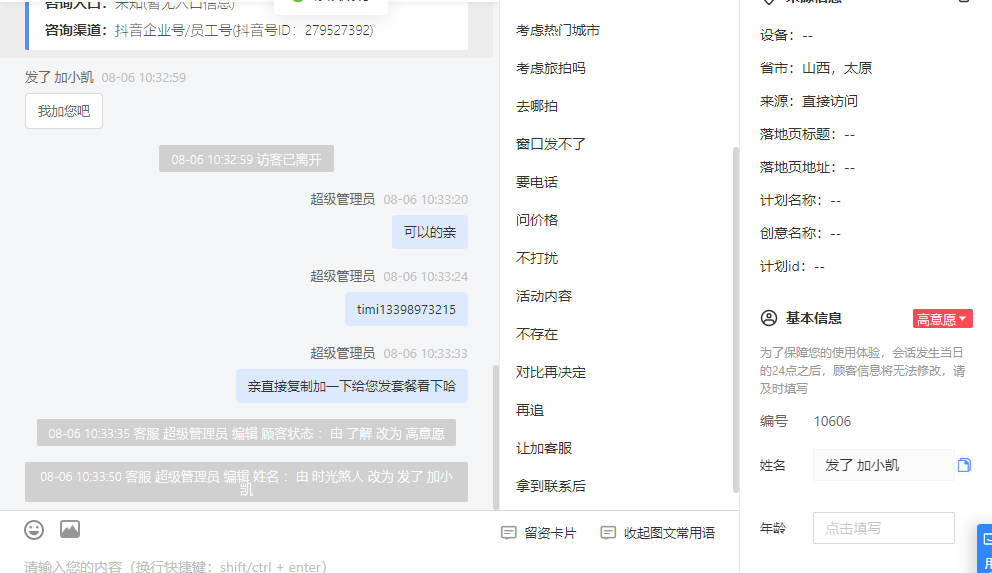Click the chat history scrollbar

coord(496,436)
